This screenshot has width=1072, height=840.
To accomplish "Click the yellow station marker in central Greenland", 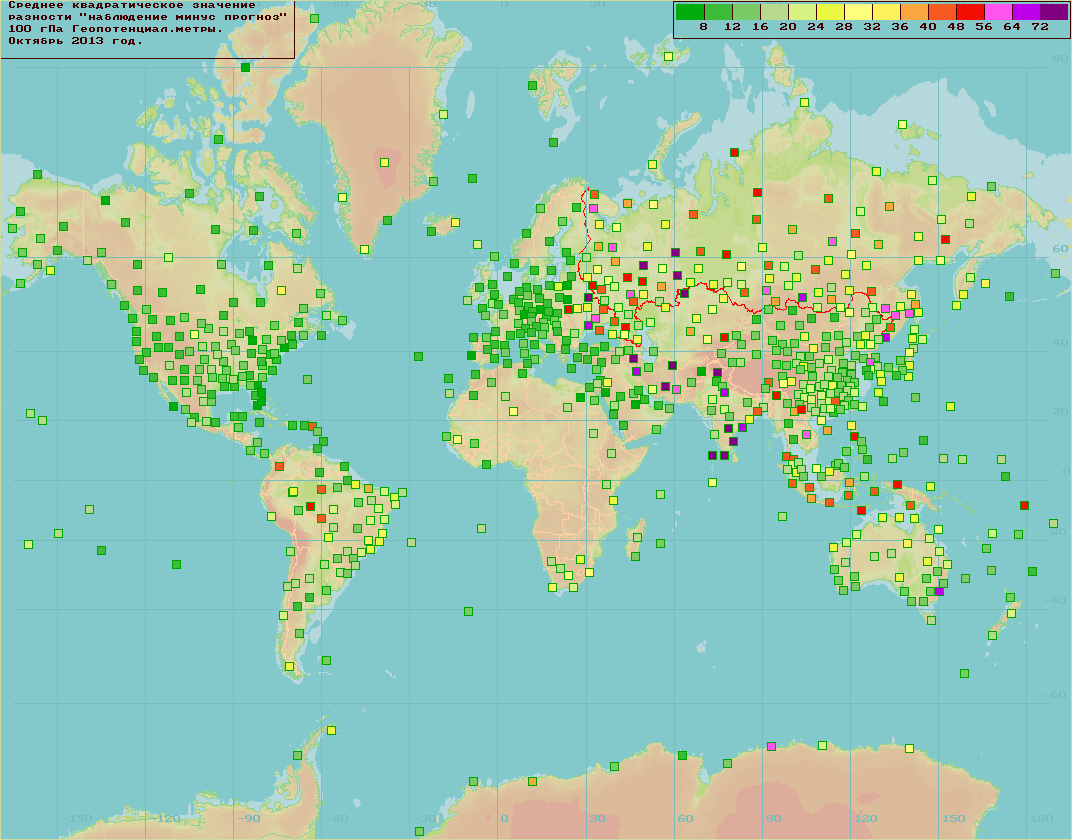I will click(384, 163).
